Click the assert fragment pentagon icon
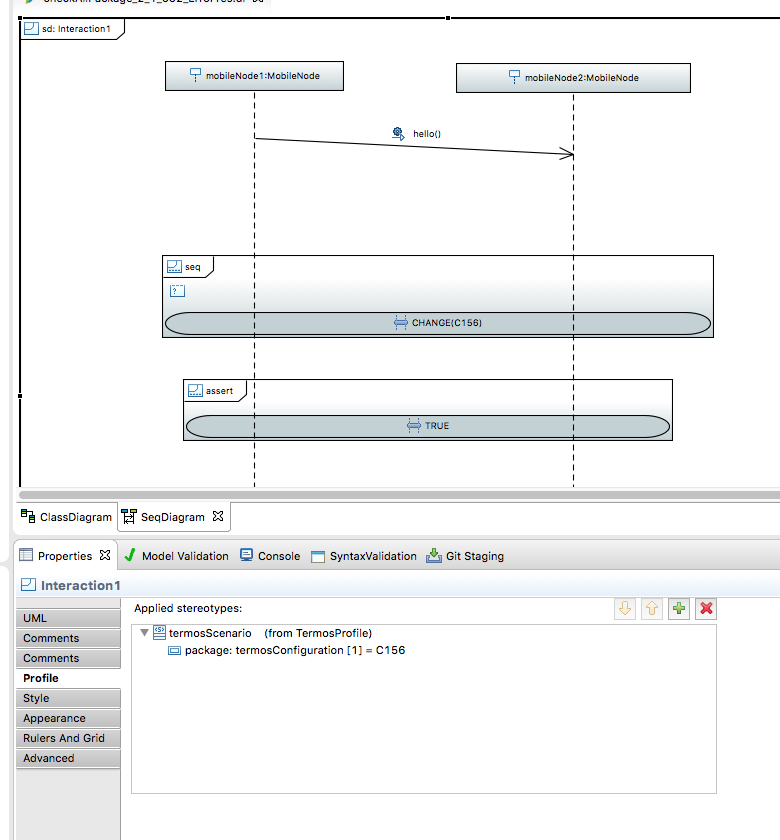This screenshot has width=780, height=840. coord(195,391)
